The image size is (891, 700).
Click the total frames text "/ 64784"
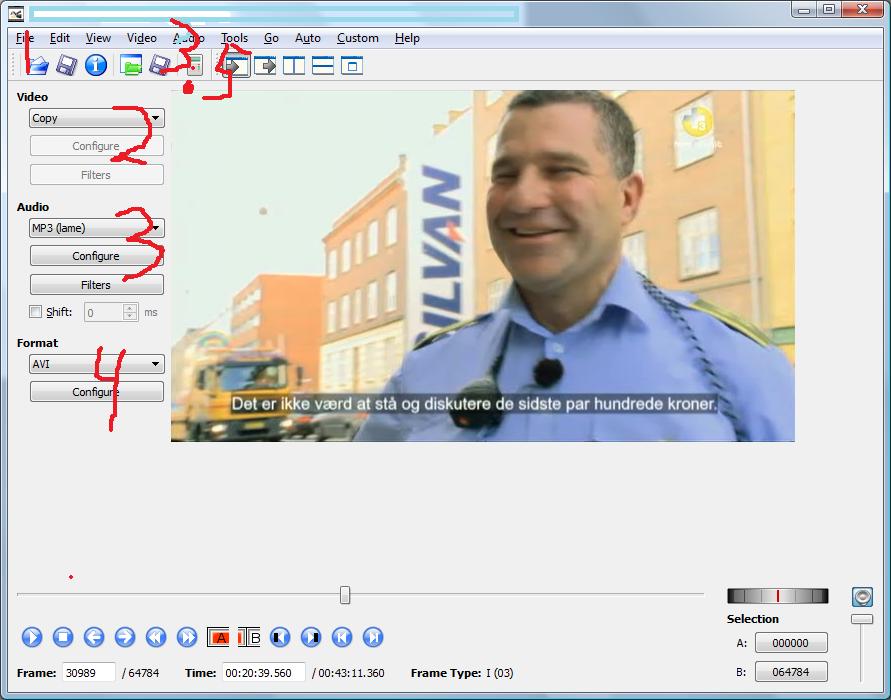click(x=141, y=673)
